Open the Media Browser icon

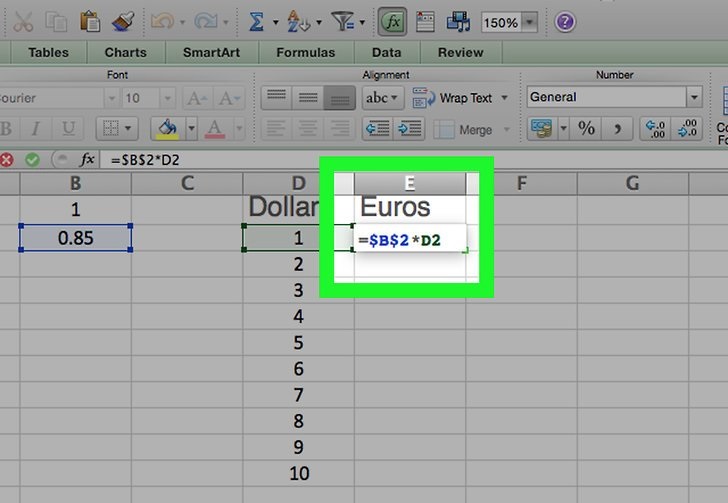tap(459, 21)
